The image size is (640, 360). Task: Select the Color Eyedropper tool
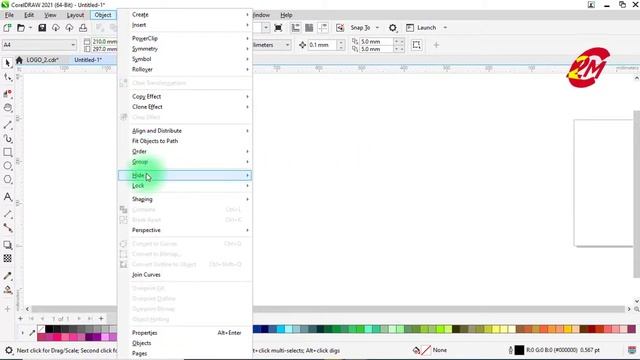[7, 276]
